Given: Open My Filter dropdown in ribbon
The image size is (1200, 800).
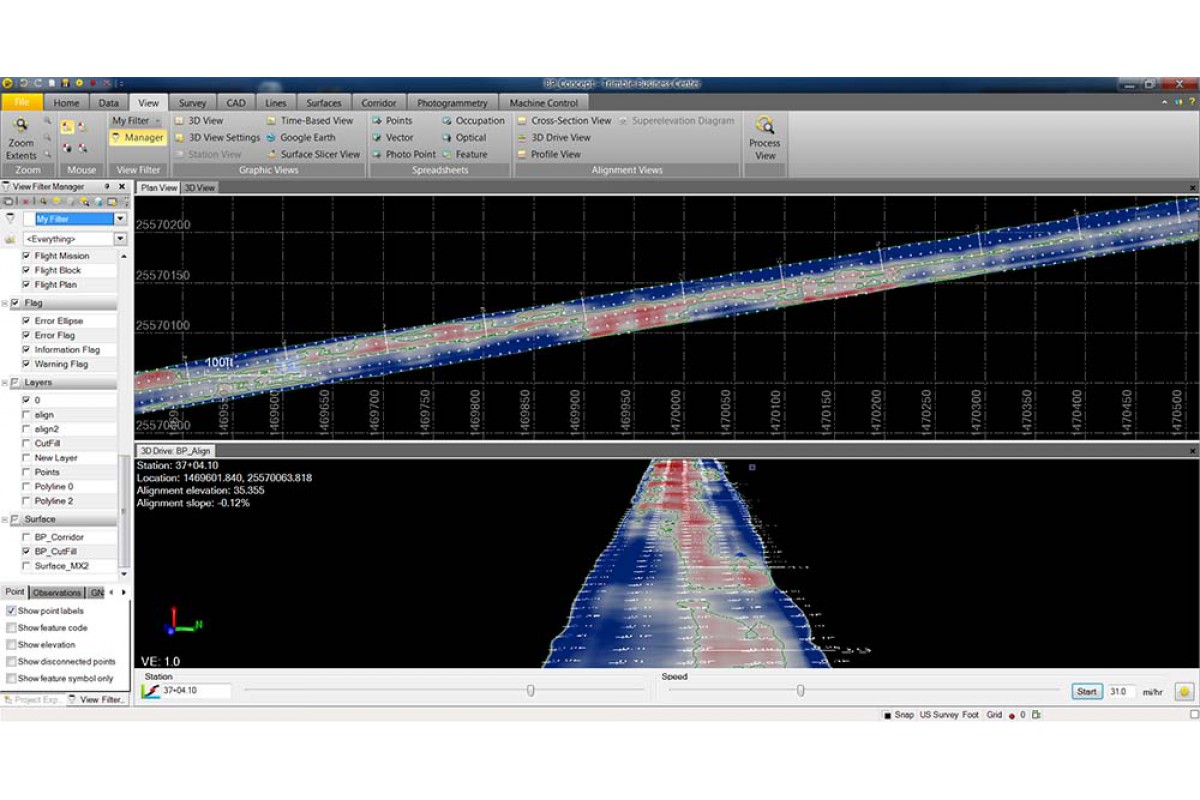Looking at the screenshot, I should click(x=136, y=120).
